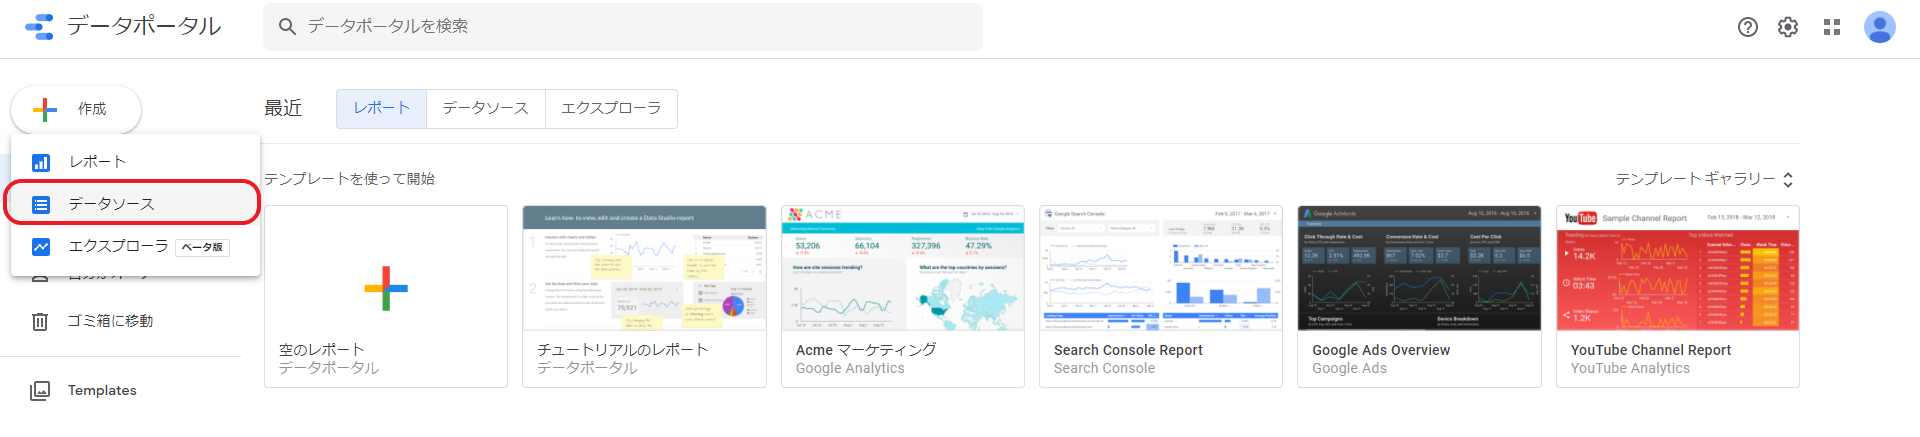Open the settings gear icon

coord(1788,27)
